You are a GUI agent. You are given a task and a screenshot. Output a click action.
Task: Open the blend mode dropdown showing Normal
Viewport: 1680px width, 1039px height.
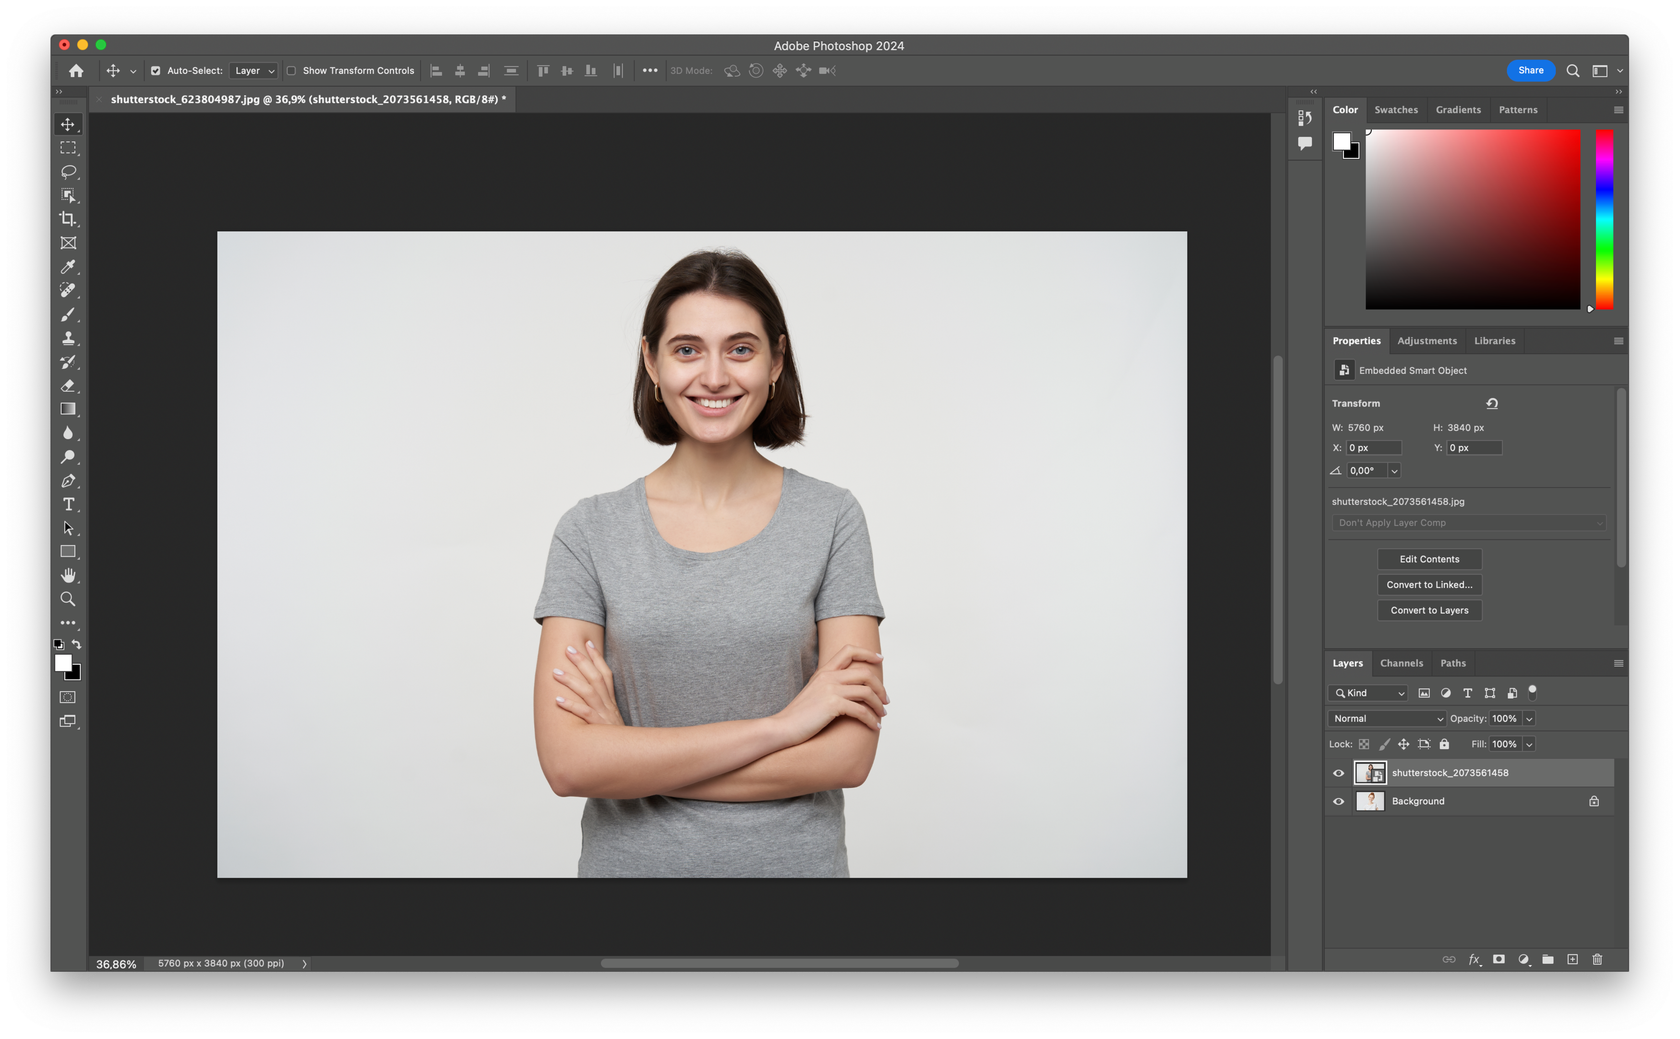pos(1386,718)
